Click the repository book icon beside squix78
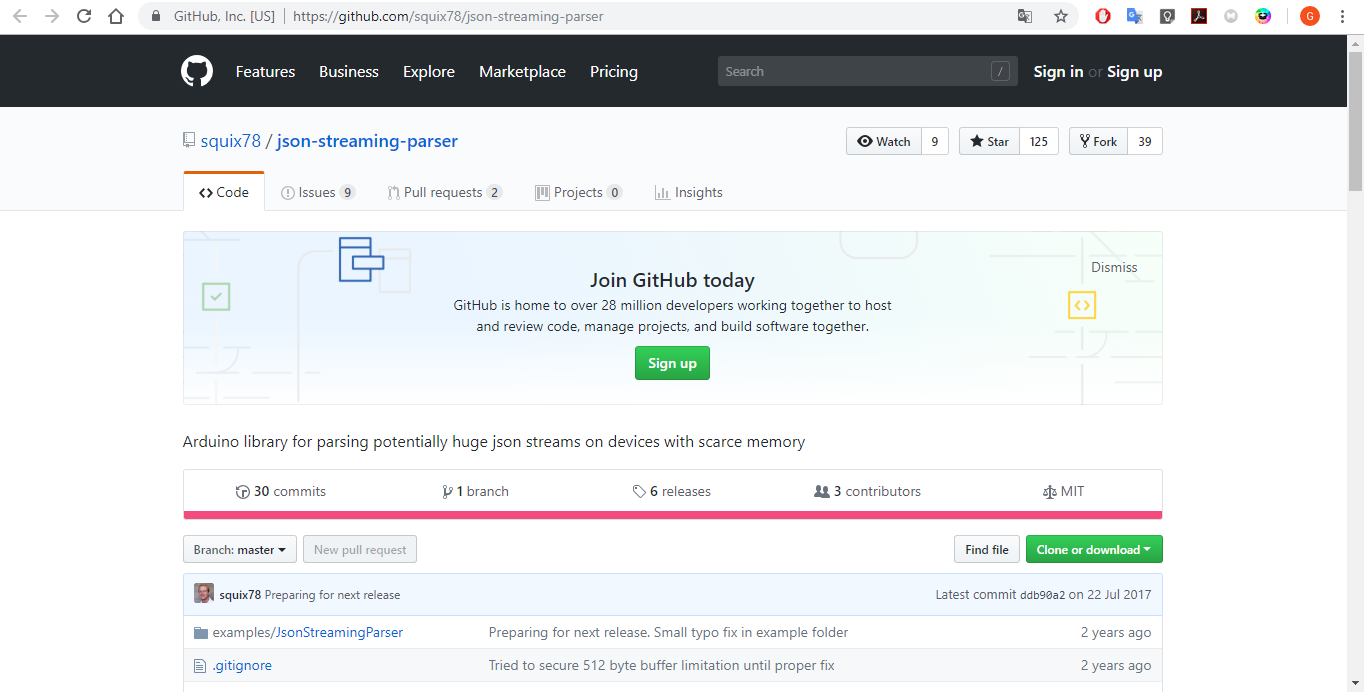The width and height of the screenshot is (1368, 694). (189, 140)
